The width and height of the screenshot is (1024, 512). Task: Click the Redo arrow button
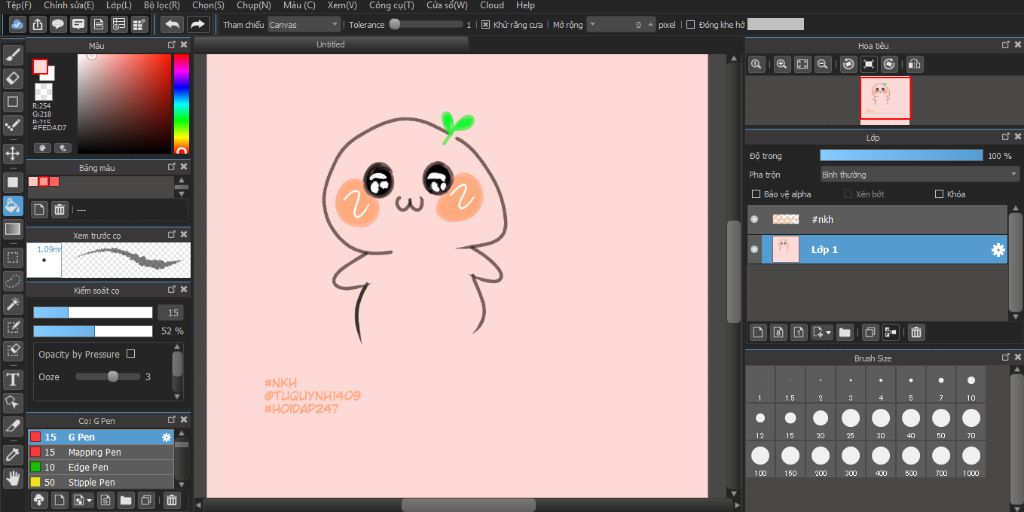coord(197,25)
